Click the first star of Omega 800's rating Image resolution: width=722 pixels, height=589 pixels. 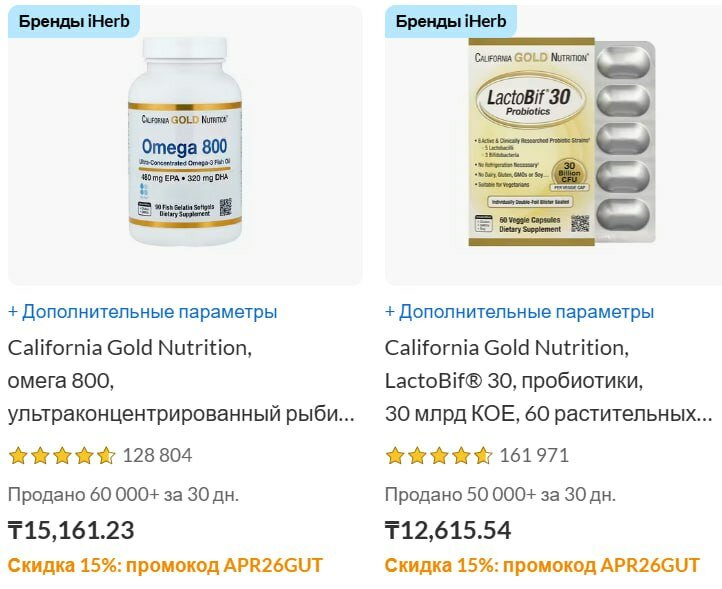18,455
